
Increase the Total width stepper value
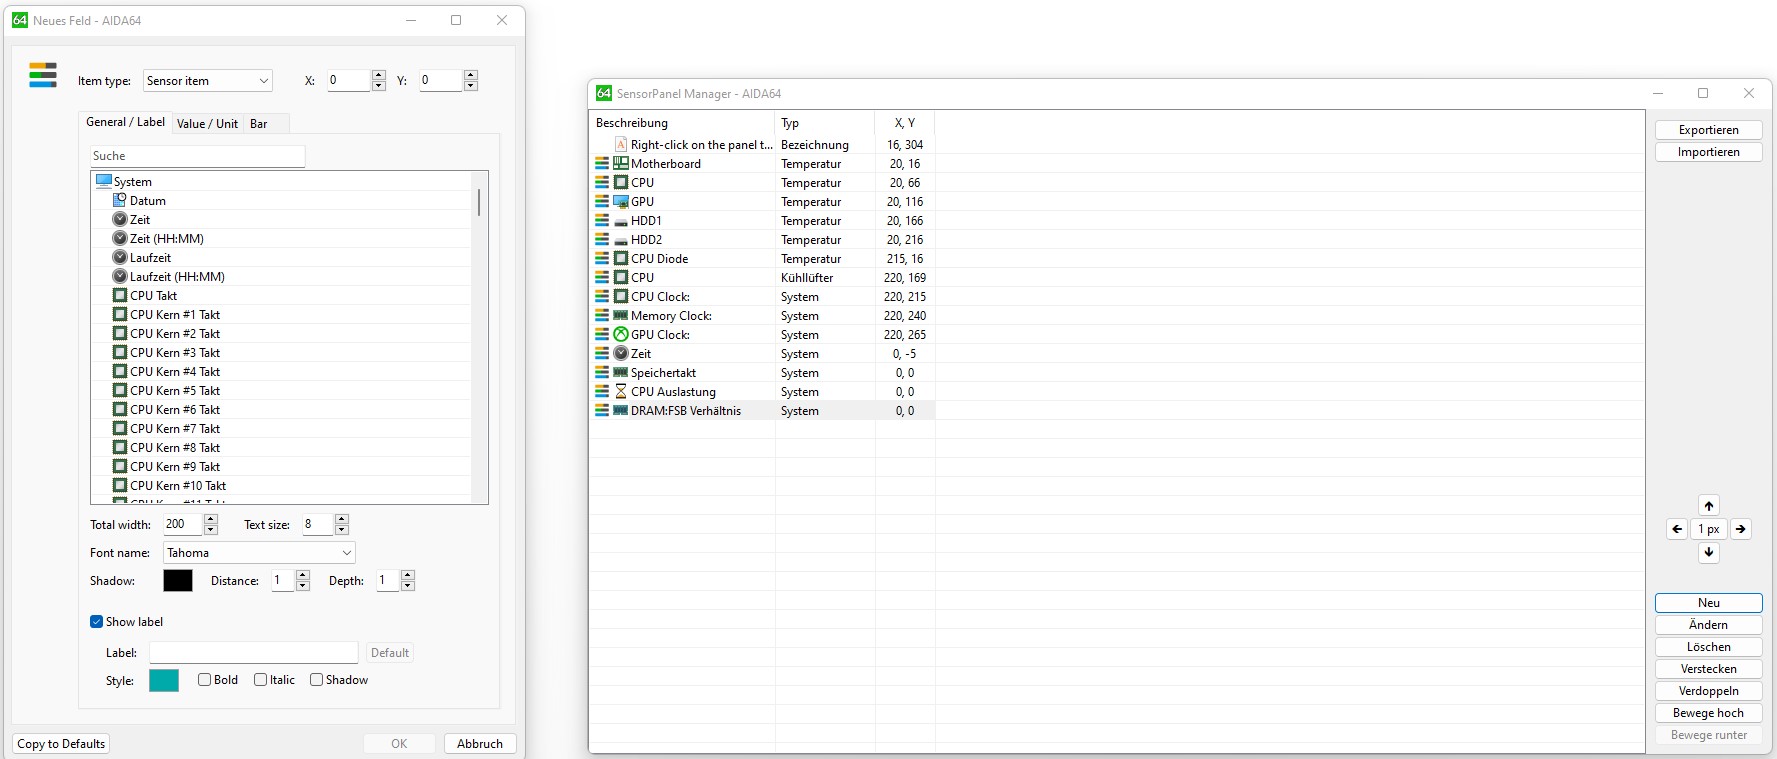(x=211, y=519)
